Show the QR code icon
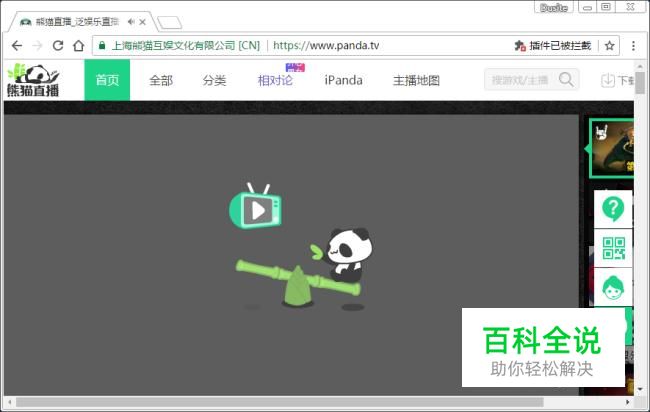 613,248
